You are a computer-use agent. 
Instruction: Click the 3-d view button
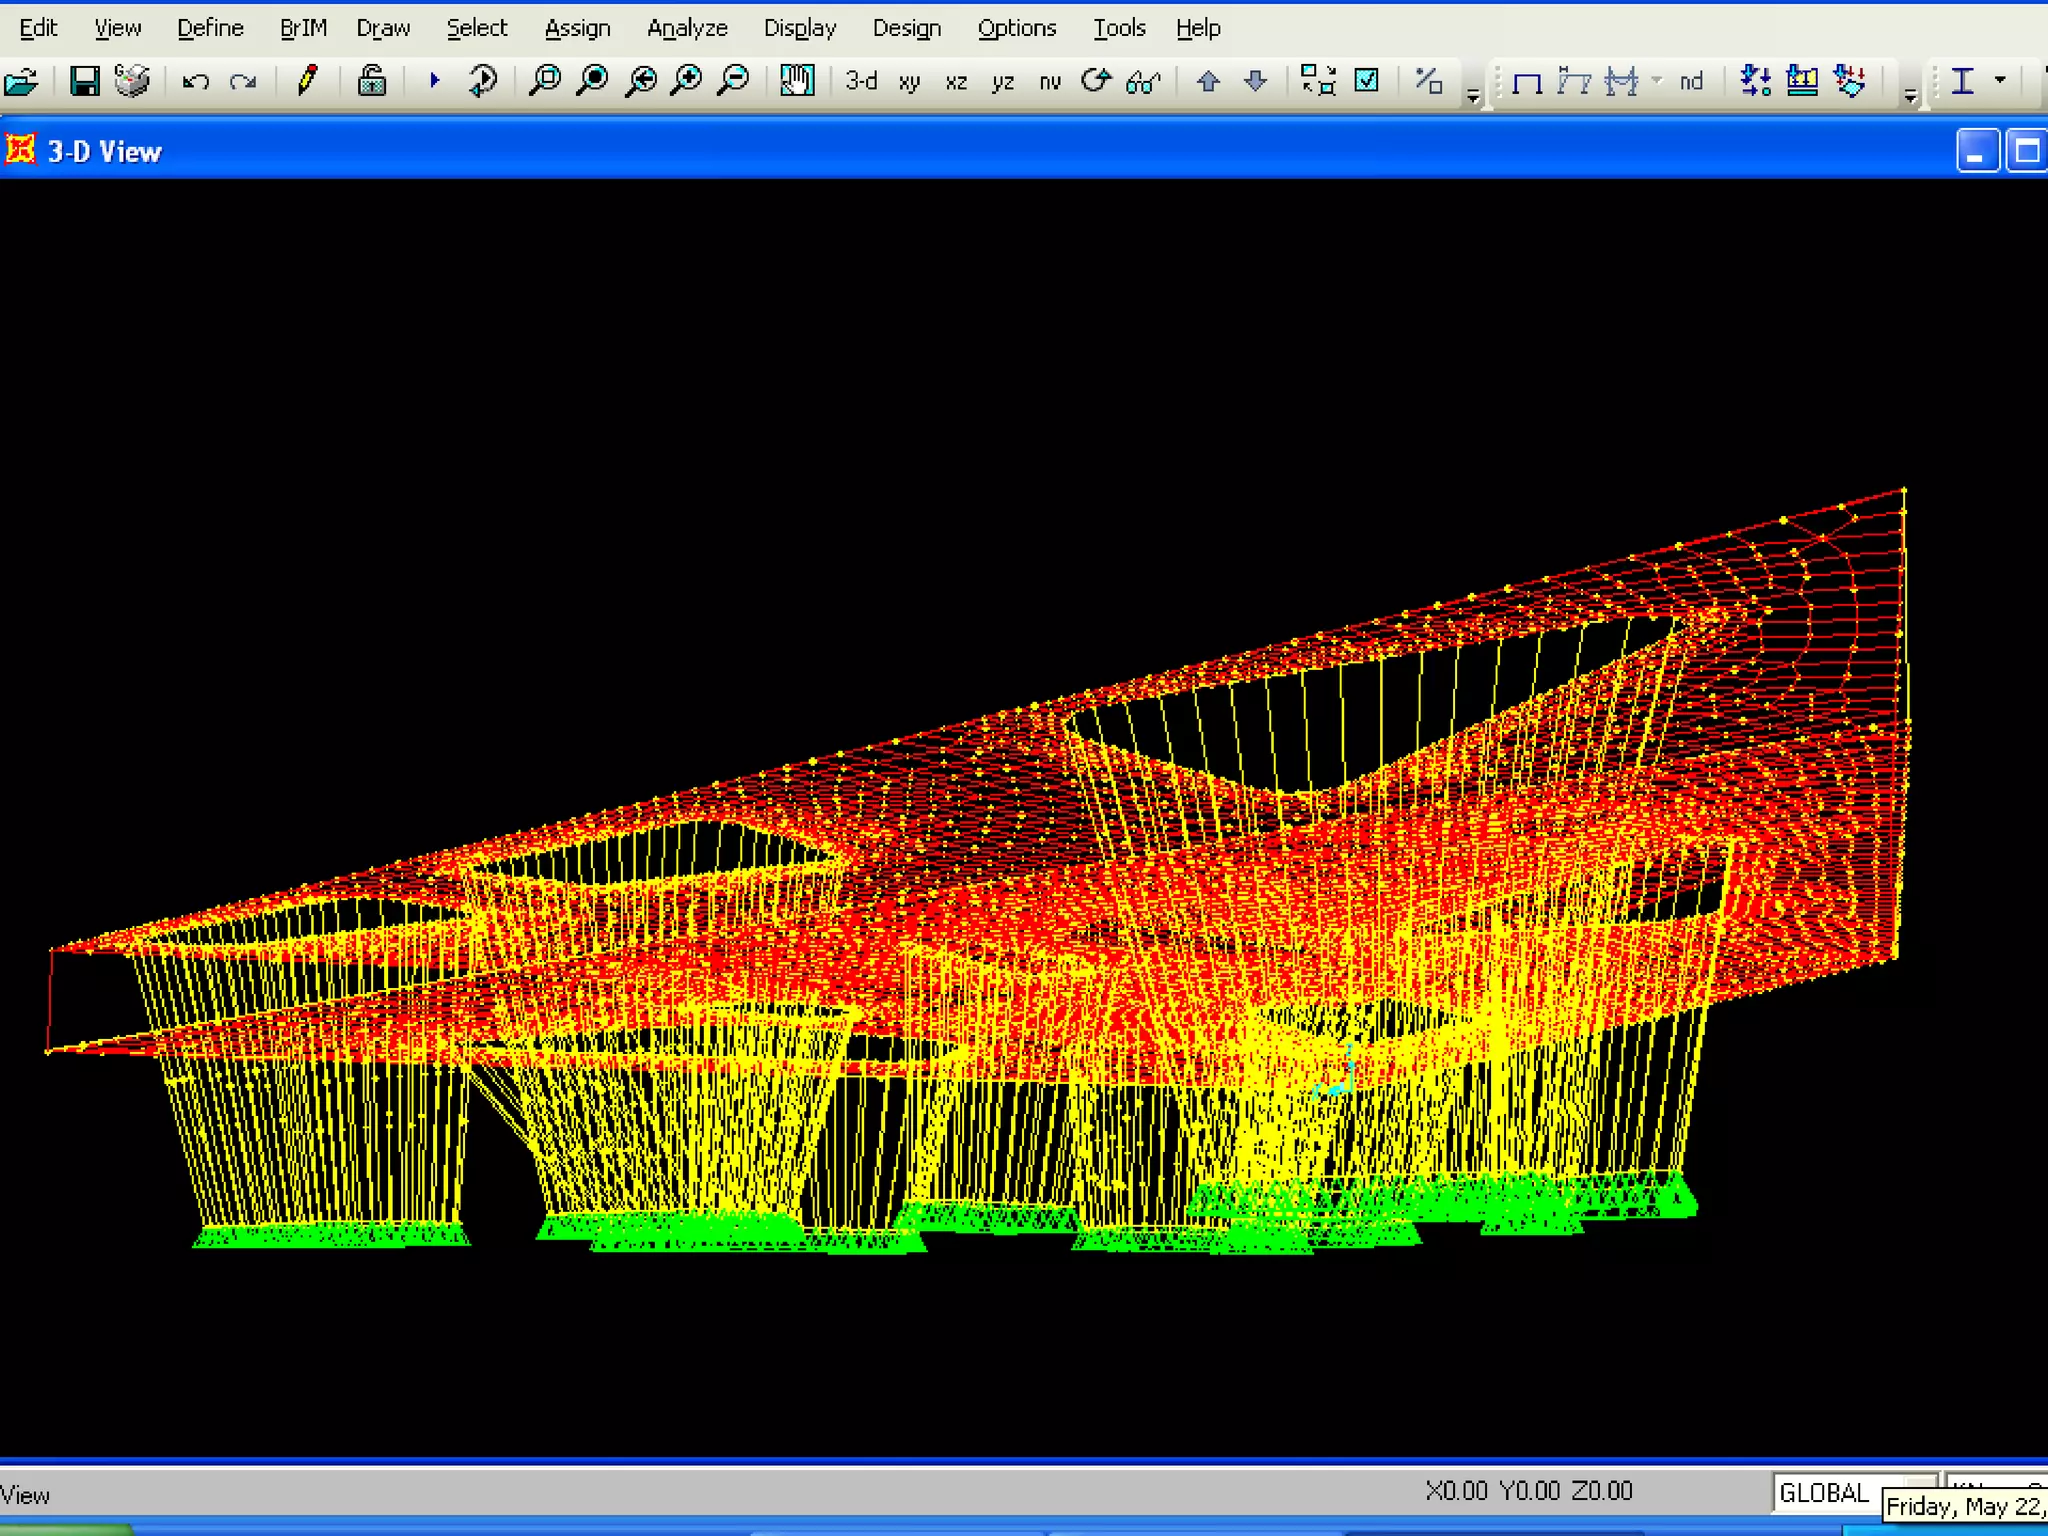click(x=860, y=81)
